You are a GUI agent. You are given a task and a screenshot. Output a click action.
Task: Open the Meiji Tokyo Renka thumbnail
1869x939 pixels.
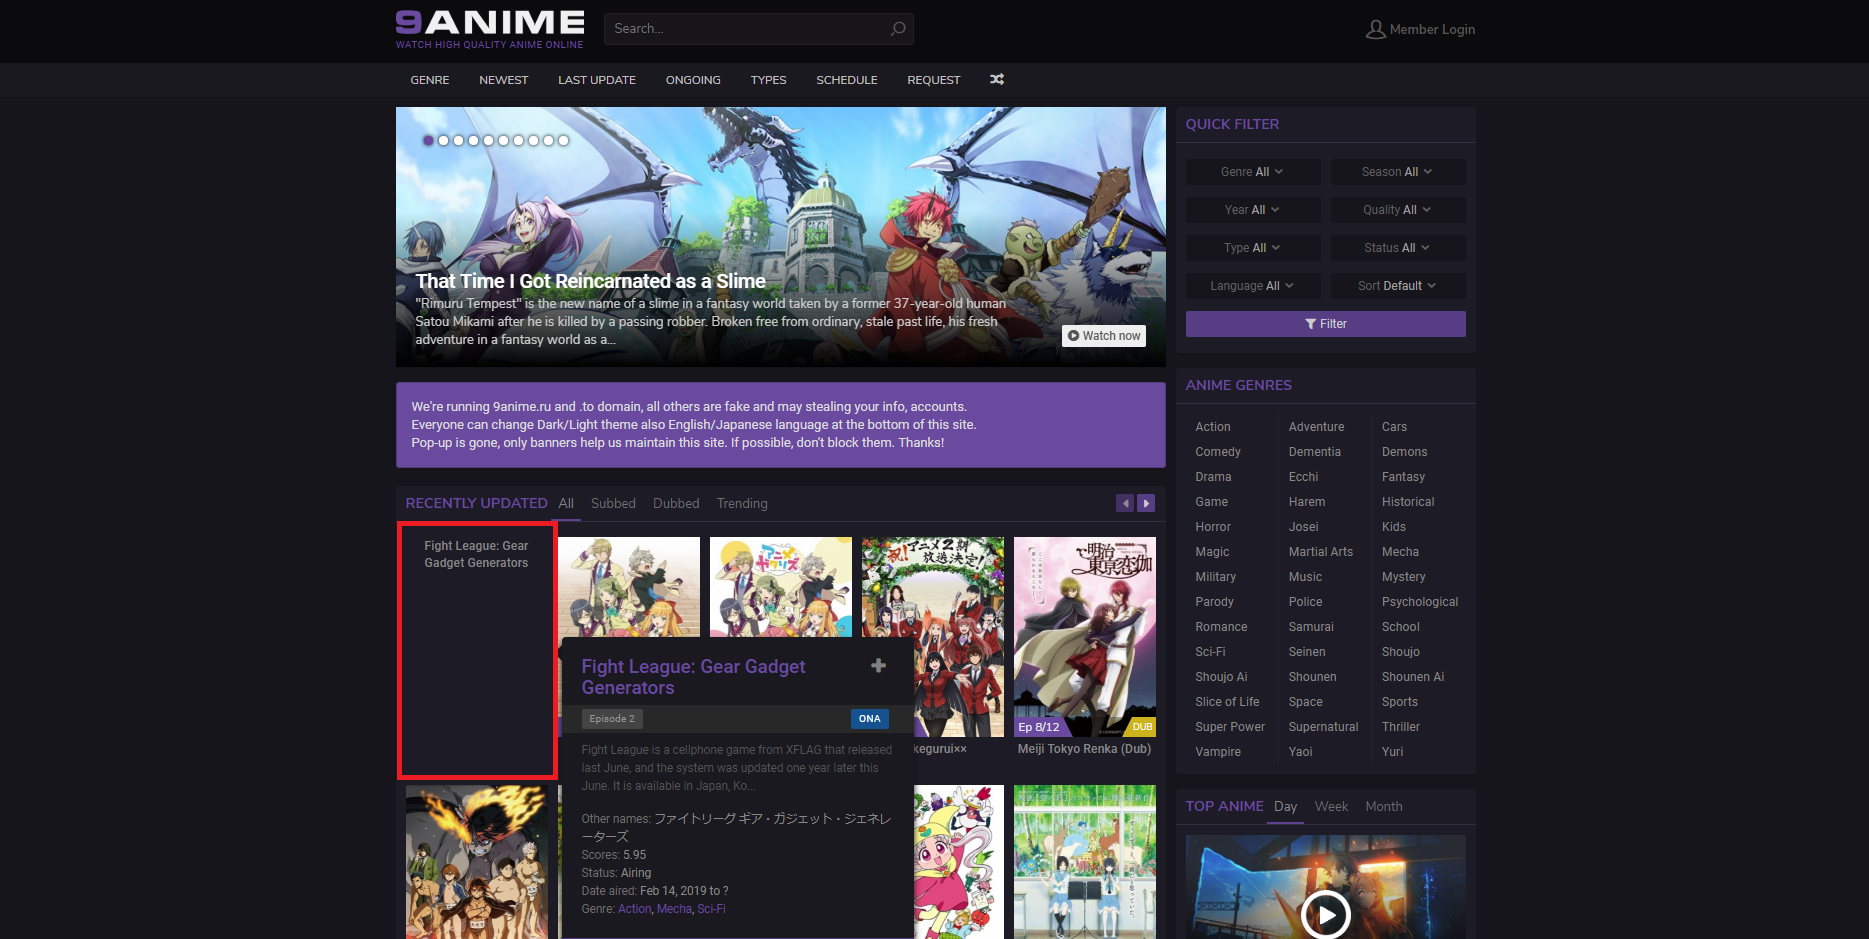tap(1084, 636)
